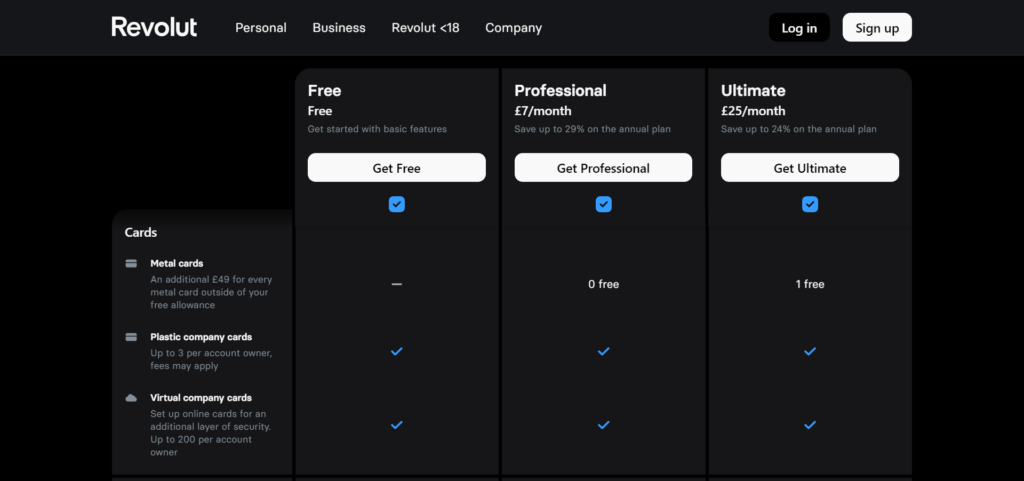Screen dimensions: 1024x481
Task: Expand the Company menu
Action: point(513,28)
